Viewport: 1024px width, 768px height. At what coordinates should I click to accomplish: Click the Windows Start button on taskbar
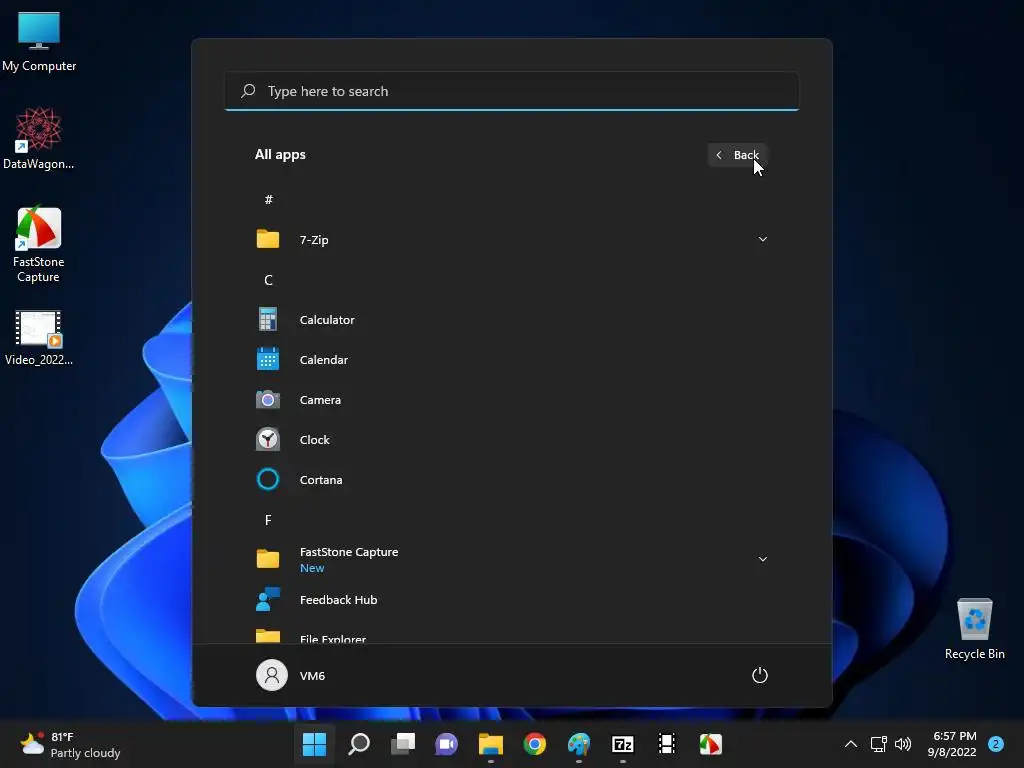tap(314, 744)
